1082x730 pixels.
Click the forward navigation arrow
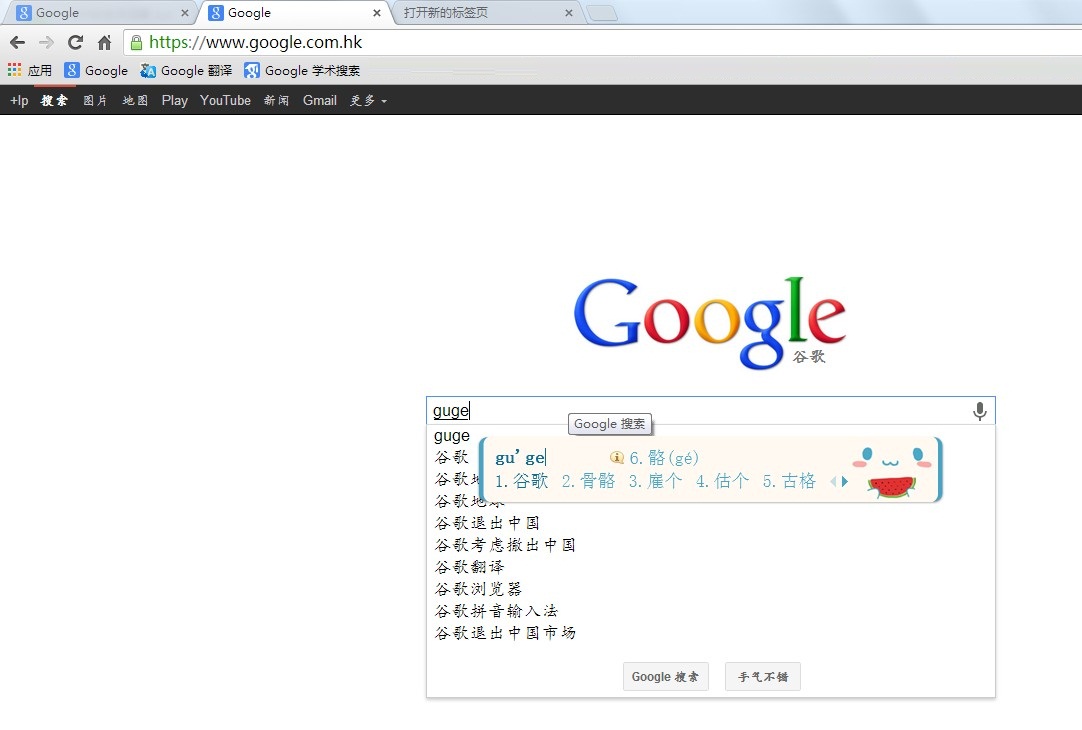coord(45,43)
